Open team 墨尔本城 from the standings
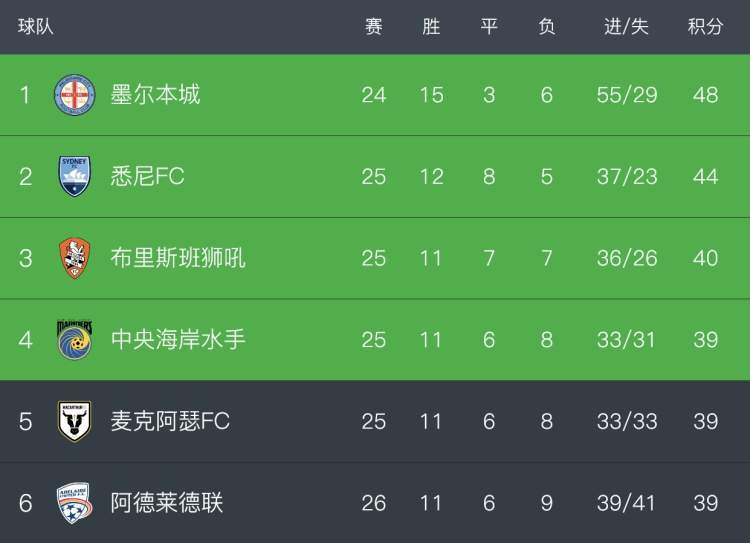Viewport: 750px width, 543px height. [x=155, y=94]
